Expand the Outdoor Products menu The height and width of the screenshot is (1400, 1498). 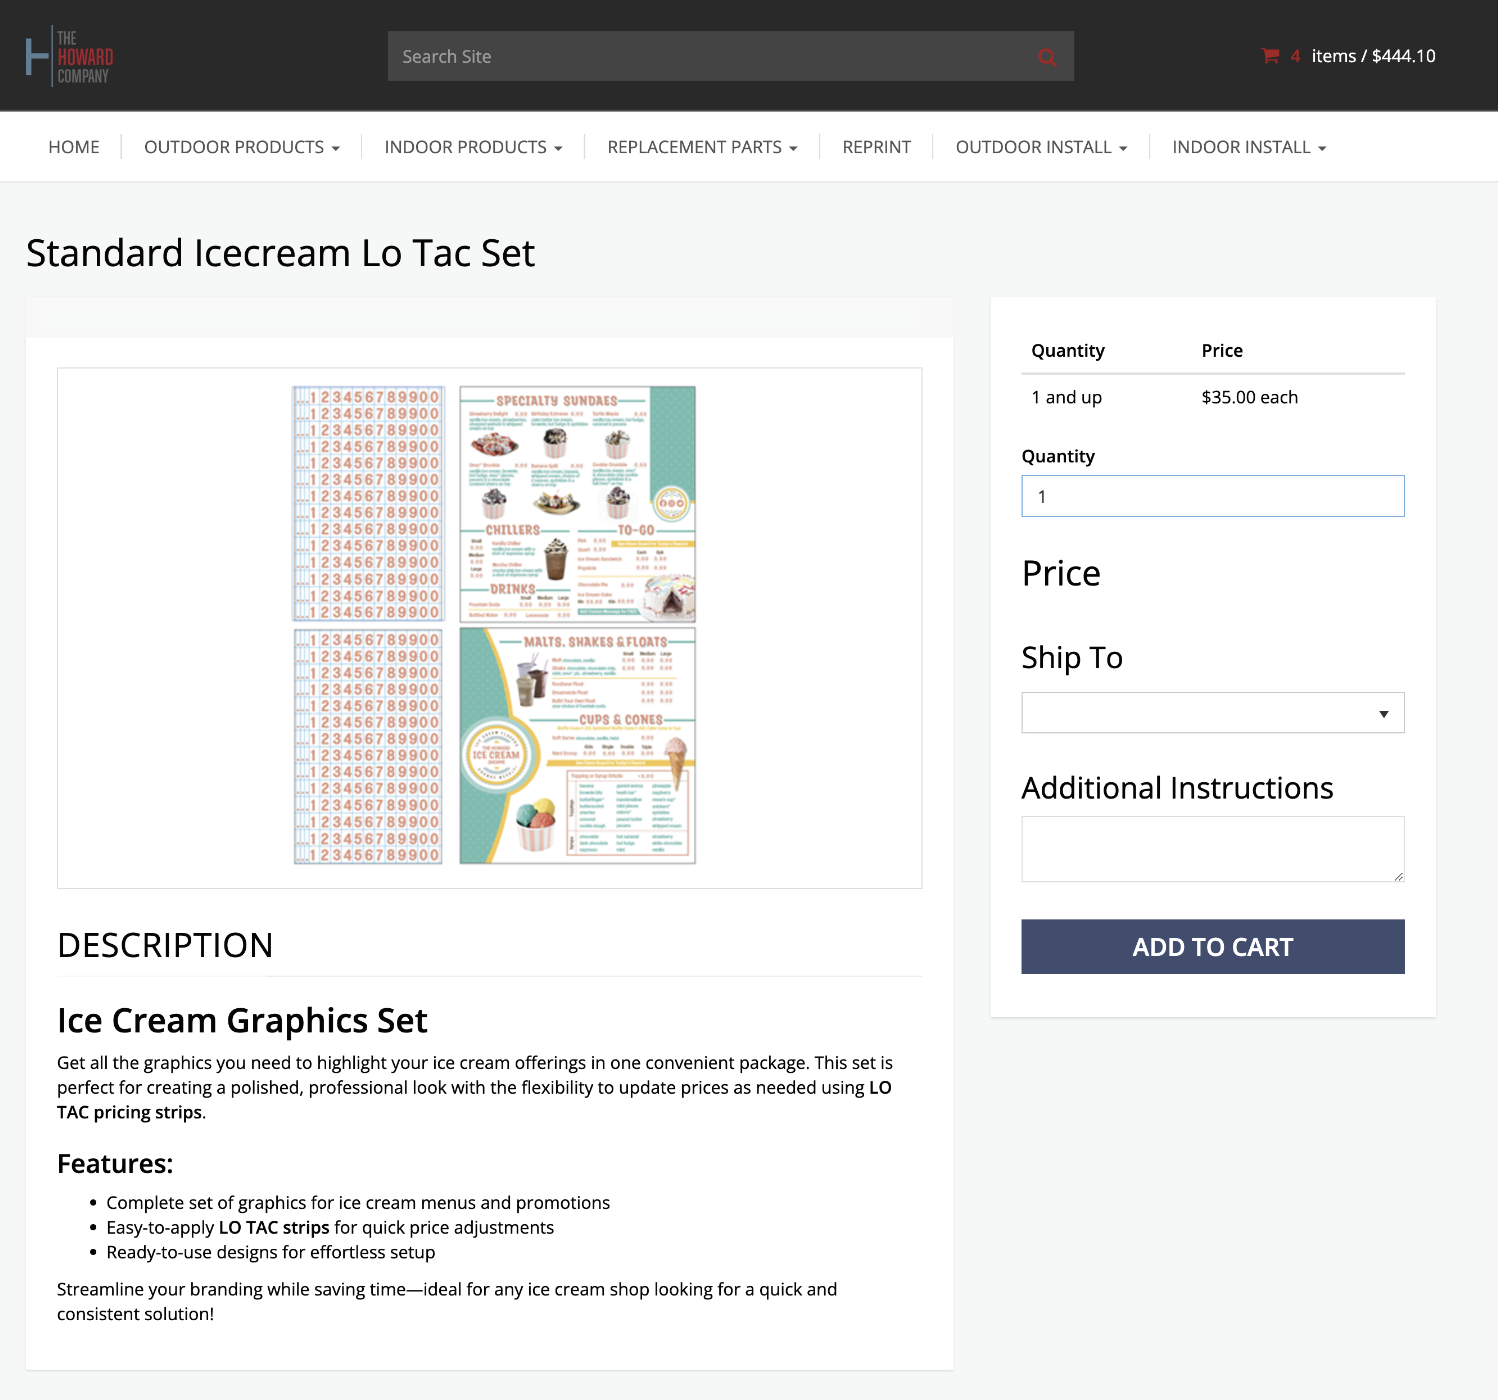tap(241, 147)
